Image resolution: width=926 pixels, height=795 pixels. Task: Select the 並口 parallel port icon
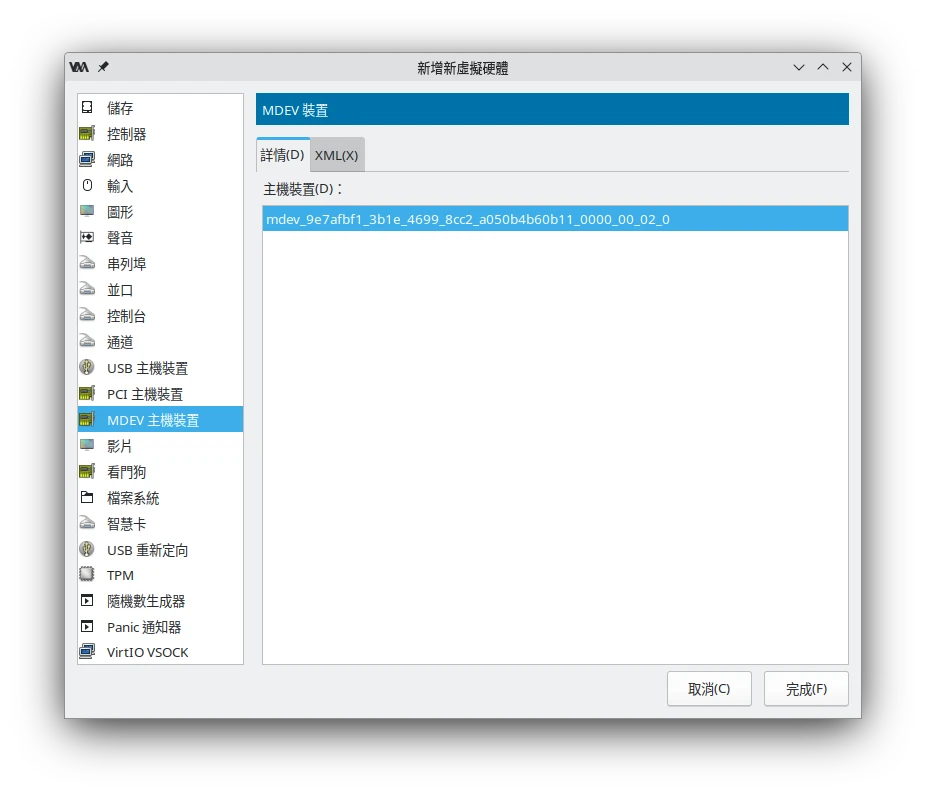[87, 289]
